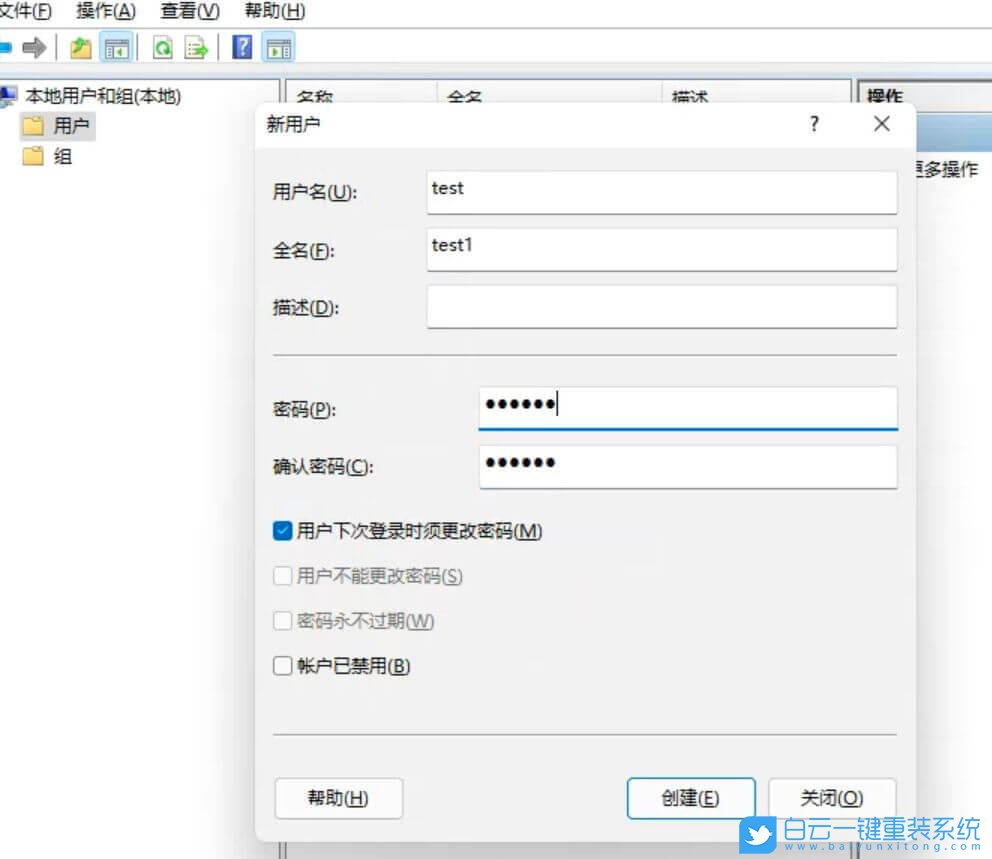The height and width of the screenshot is (859, 992).
Task: Click the 帮助 button in the dialog
Action: pyautogui.click(x=338, y=798)
